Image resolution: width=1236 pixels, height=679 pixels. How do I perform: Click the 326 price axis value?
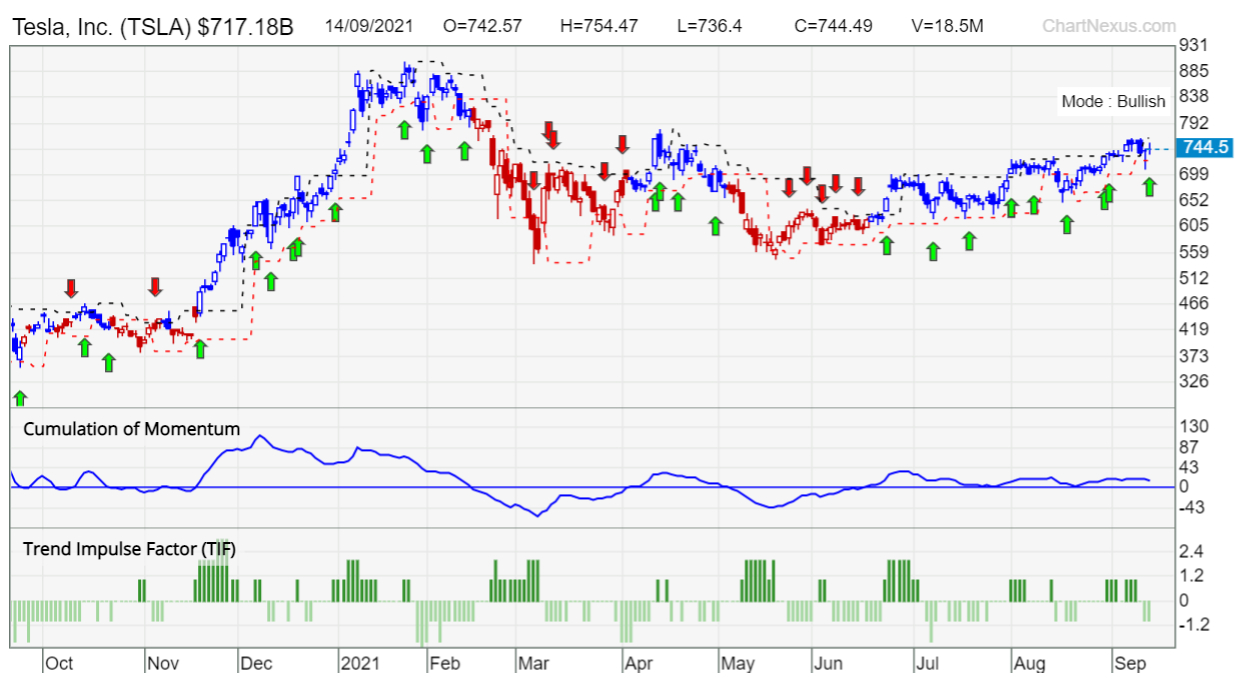coord(1196,382)
